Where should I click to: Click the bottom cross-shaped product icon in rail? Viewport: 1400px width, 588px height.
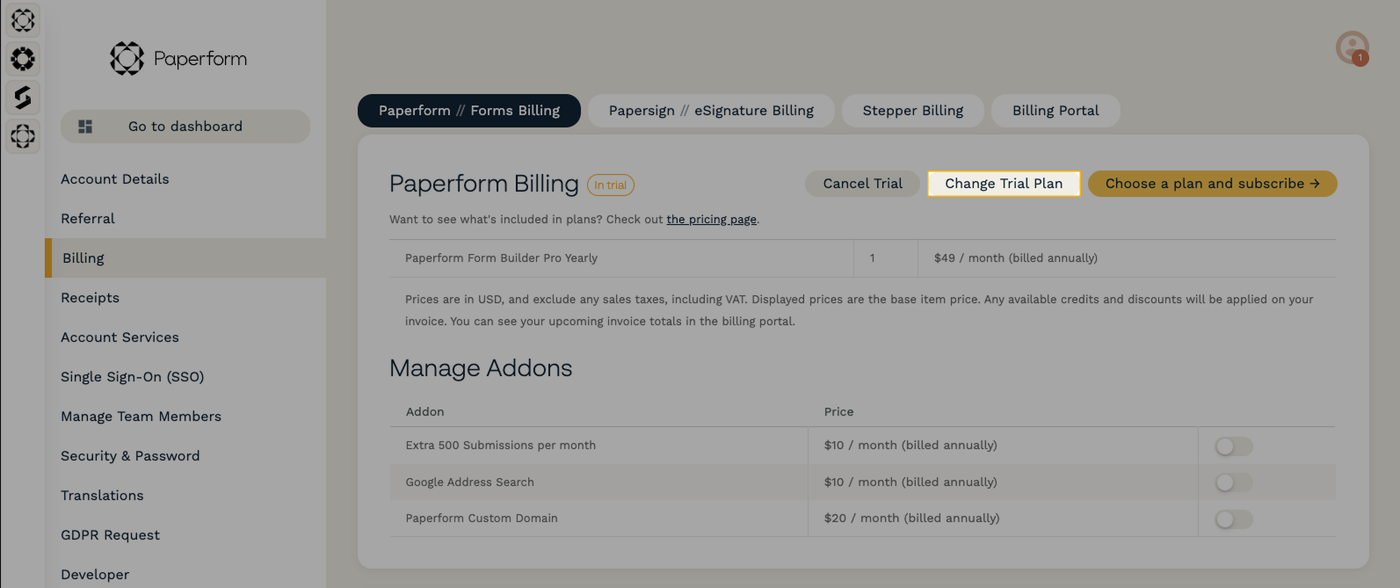[x=22, y=135]
